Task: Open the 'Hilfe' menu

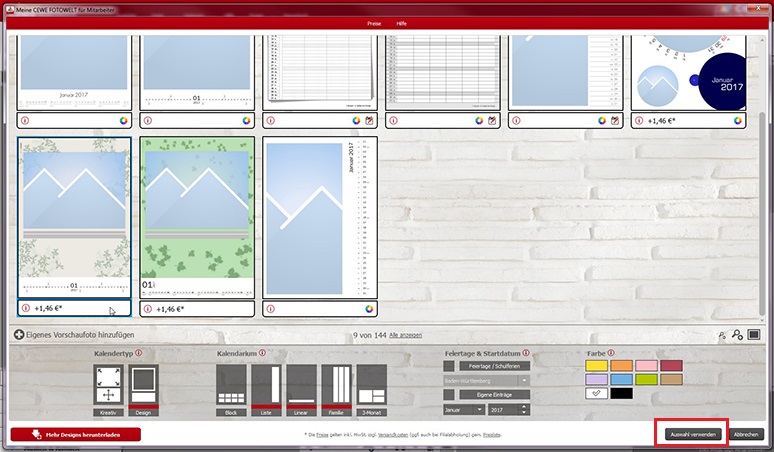Action: click(401, 23)
